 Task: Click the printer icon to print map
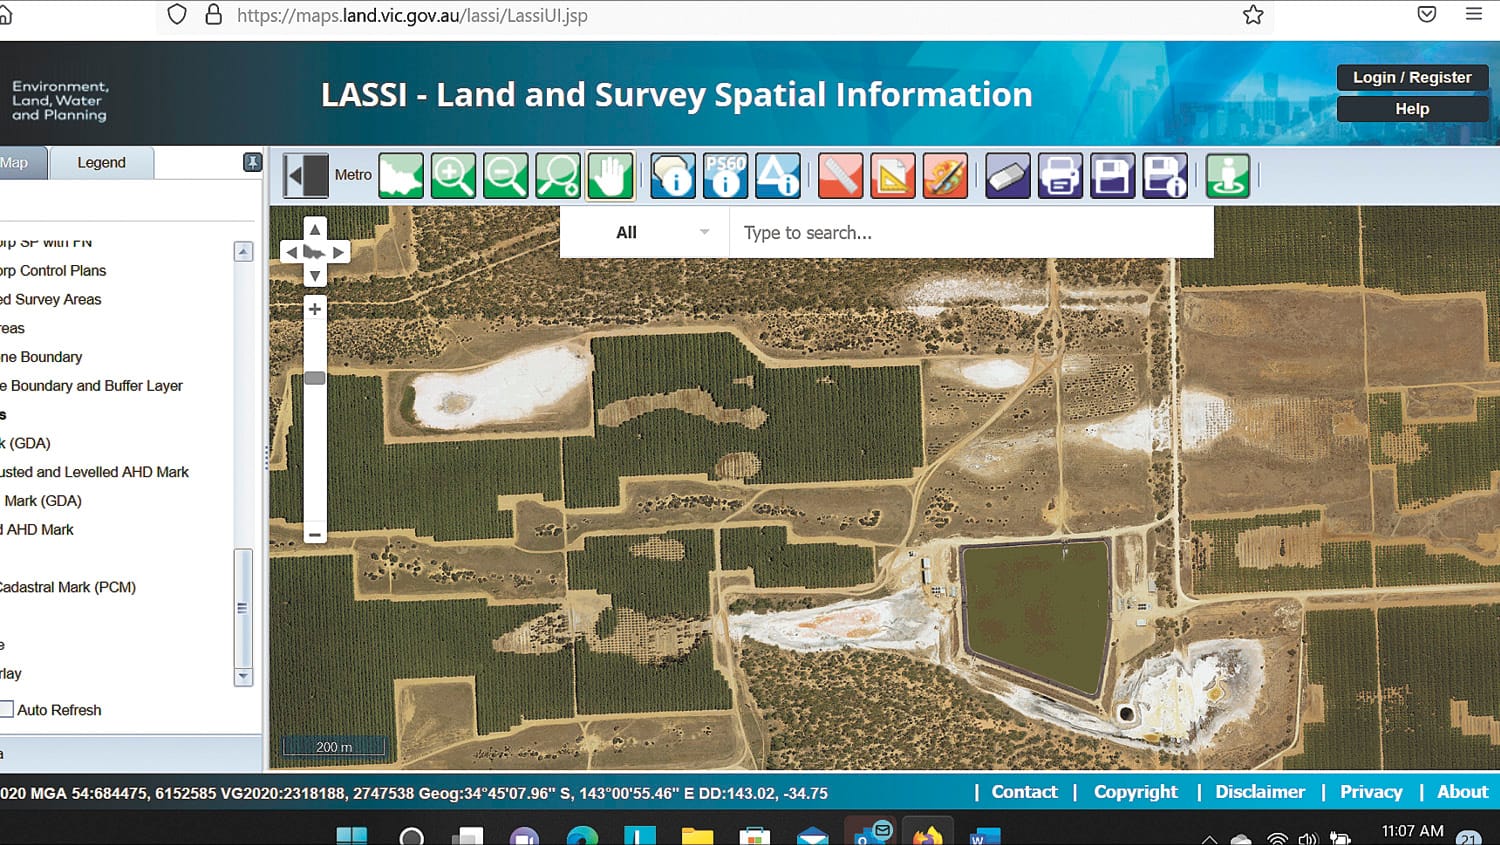1060,176
